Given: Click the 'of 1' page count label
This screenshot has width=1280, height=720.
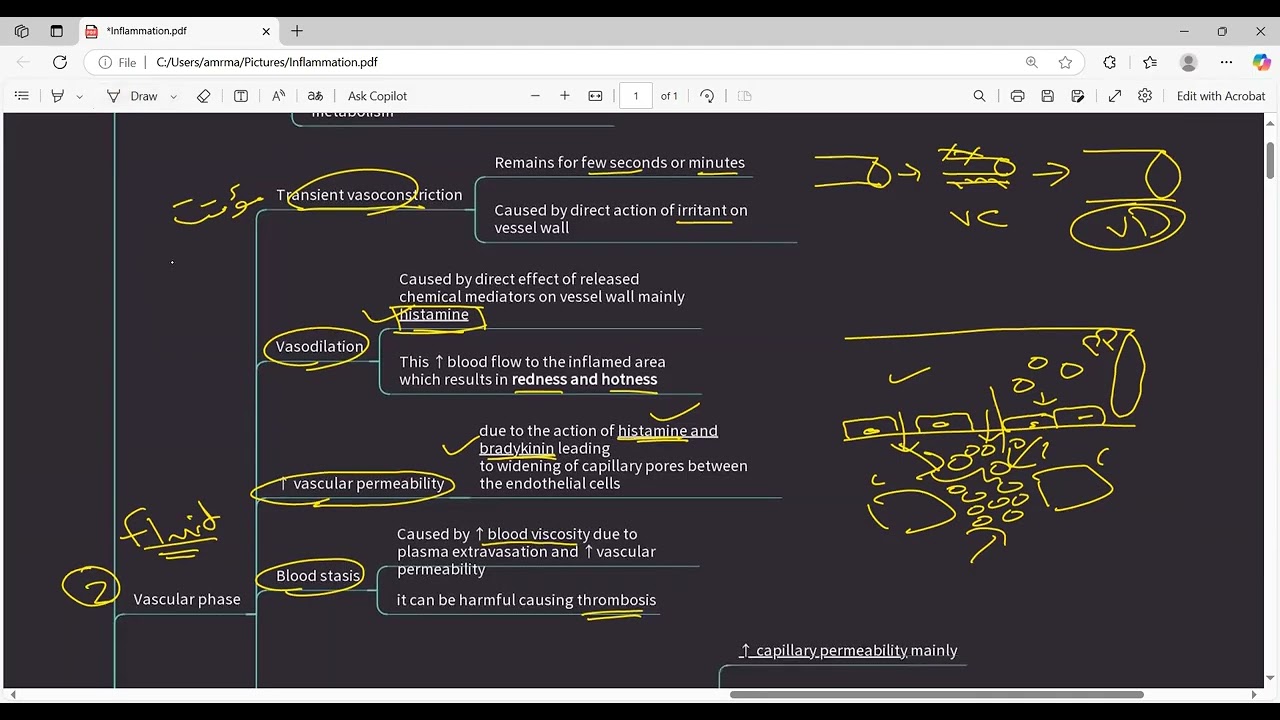Looking at the screenshot, I should [x=669, y=96].
